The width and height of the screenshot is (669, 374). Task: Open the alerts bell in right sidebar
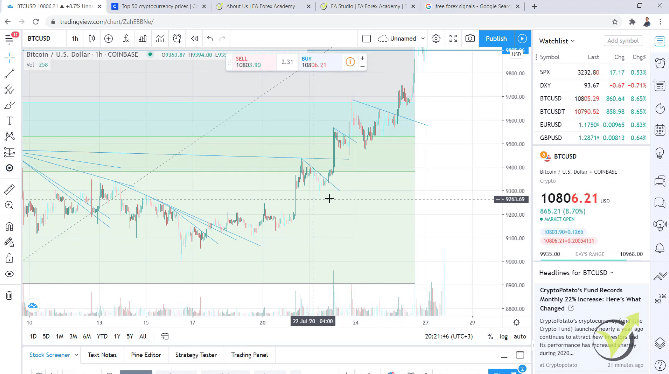660,248
